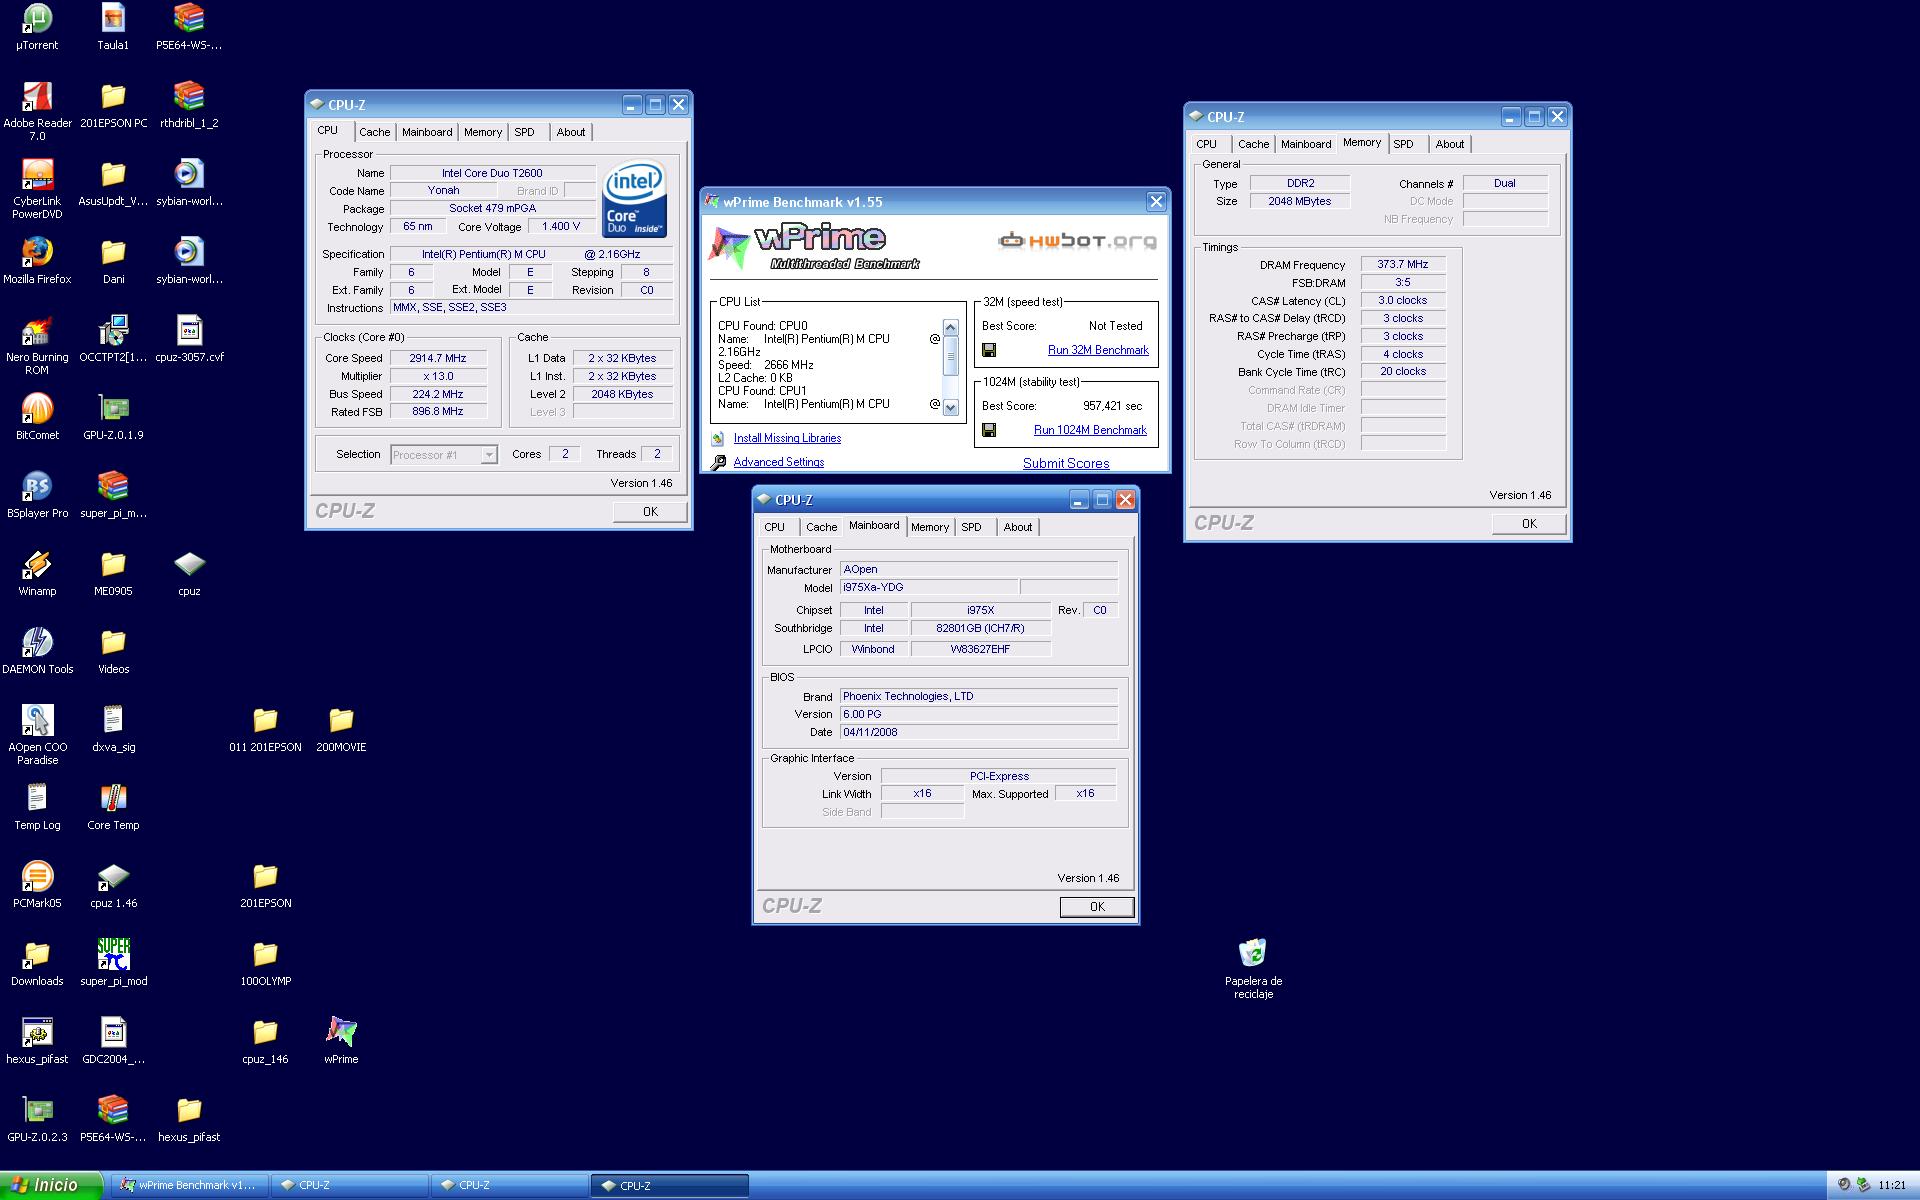Open super_pi_mod application icon
Viewport: 1920px width, 1200px height.
point(113,963)
